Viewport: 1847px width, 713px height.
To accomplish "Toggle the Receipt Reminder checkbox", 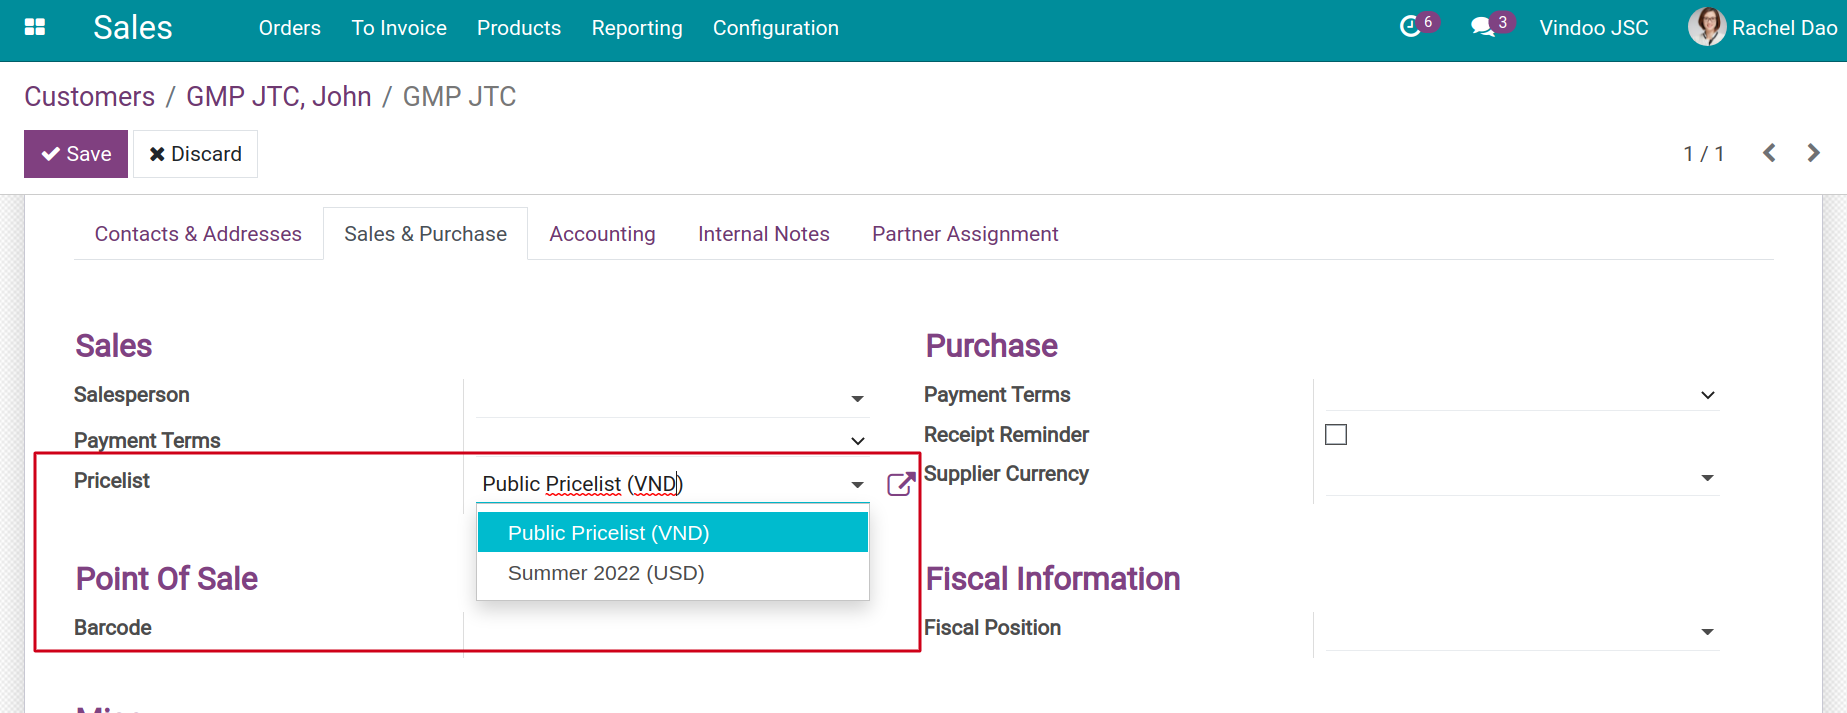I will tap(1336, 434).
